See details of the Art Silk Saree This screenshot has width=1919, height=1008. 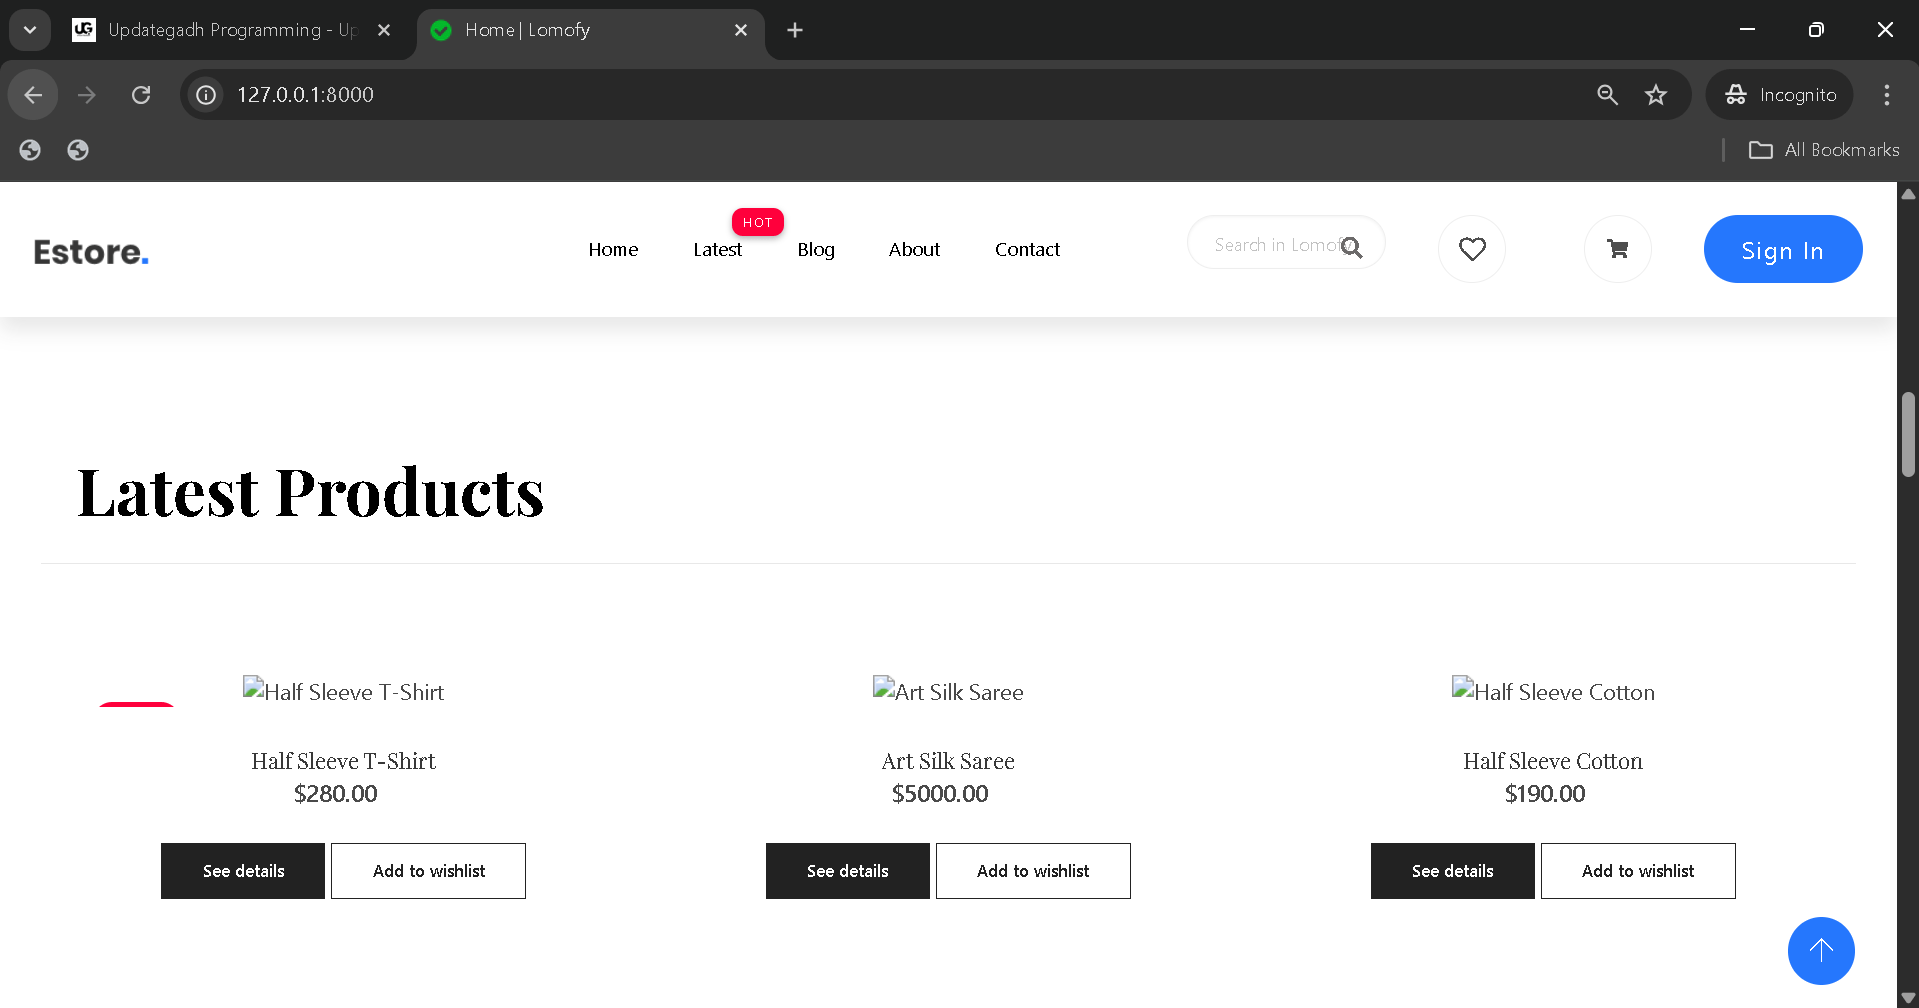pos(847,870)
